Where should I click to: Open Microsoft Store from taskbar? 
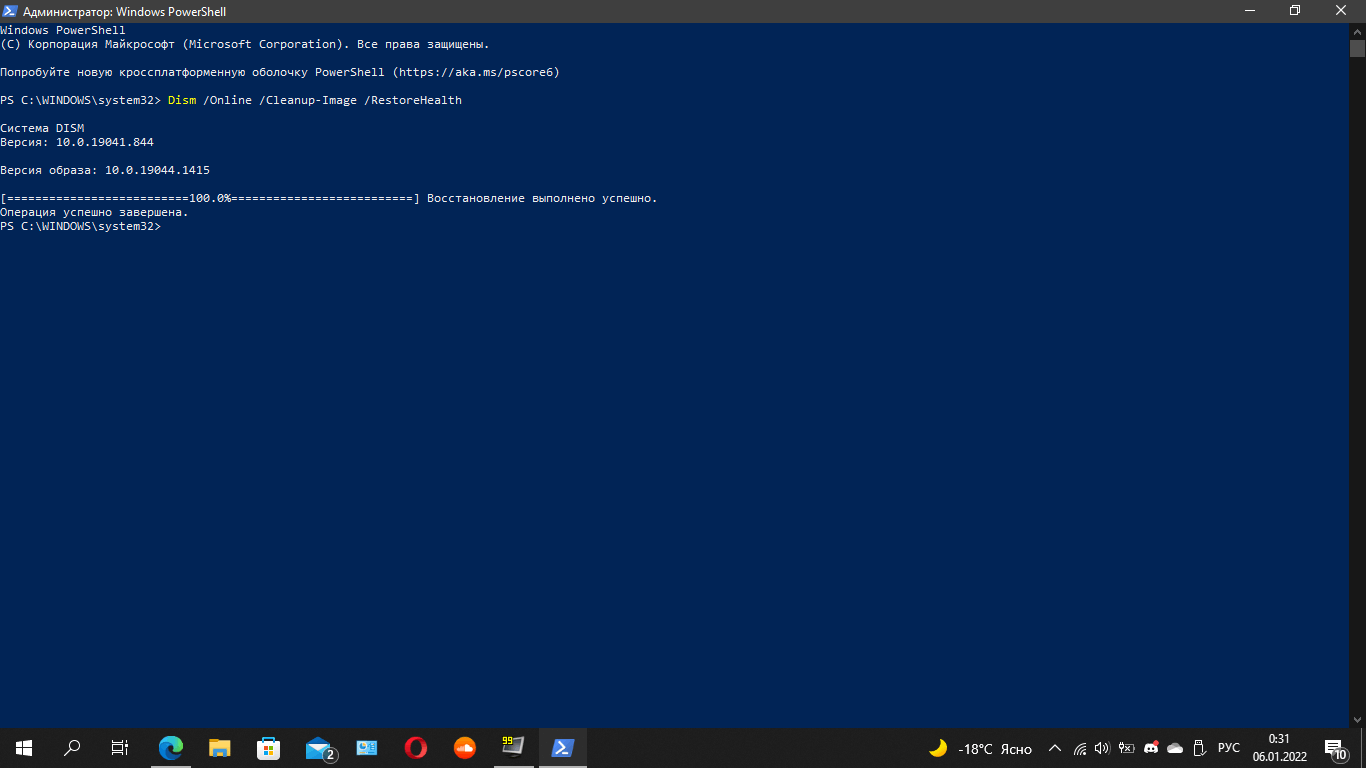[268, 747]
